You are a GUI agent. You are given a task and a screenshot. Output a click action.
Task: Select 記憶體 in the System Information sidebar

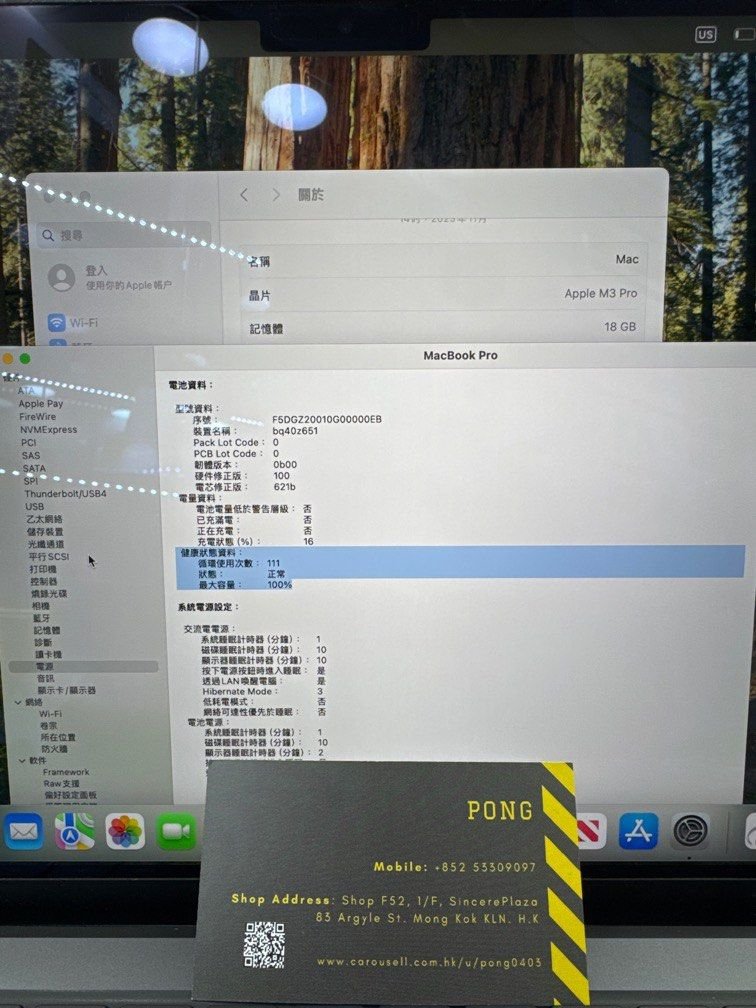pos(47,630)
